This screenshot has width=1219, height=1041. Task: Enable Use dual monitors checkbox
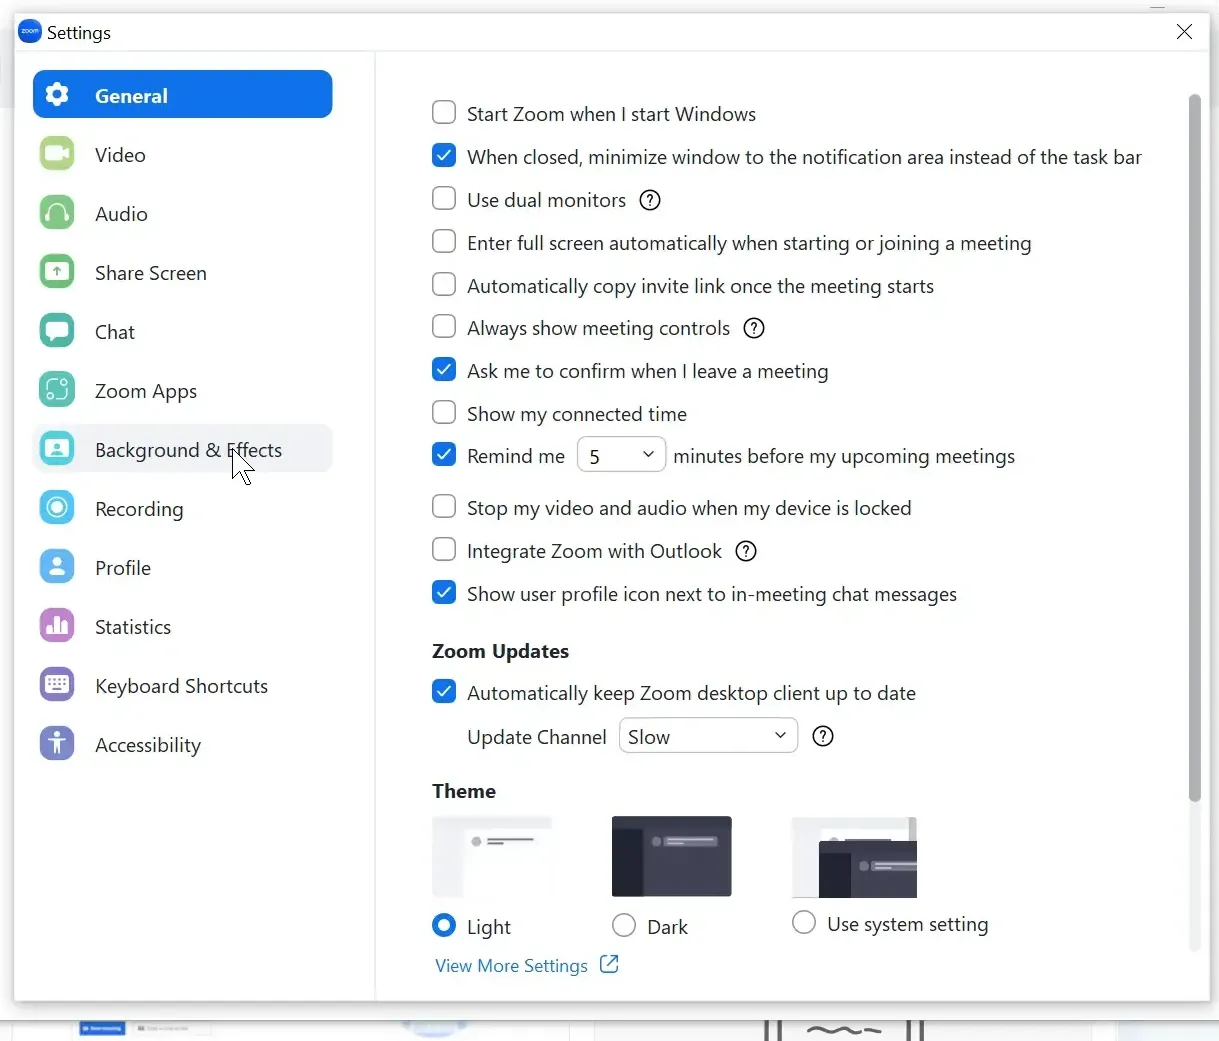pyautogui.click(x=444, y=198)
